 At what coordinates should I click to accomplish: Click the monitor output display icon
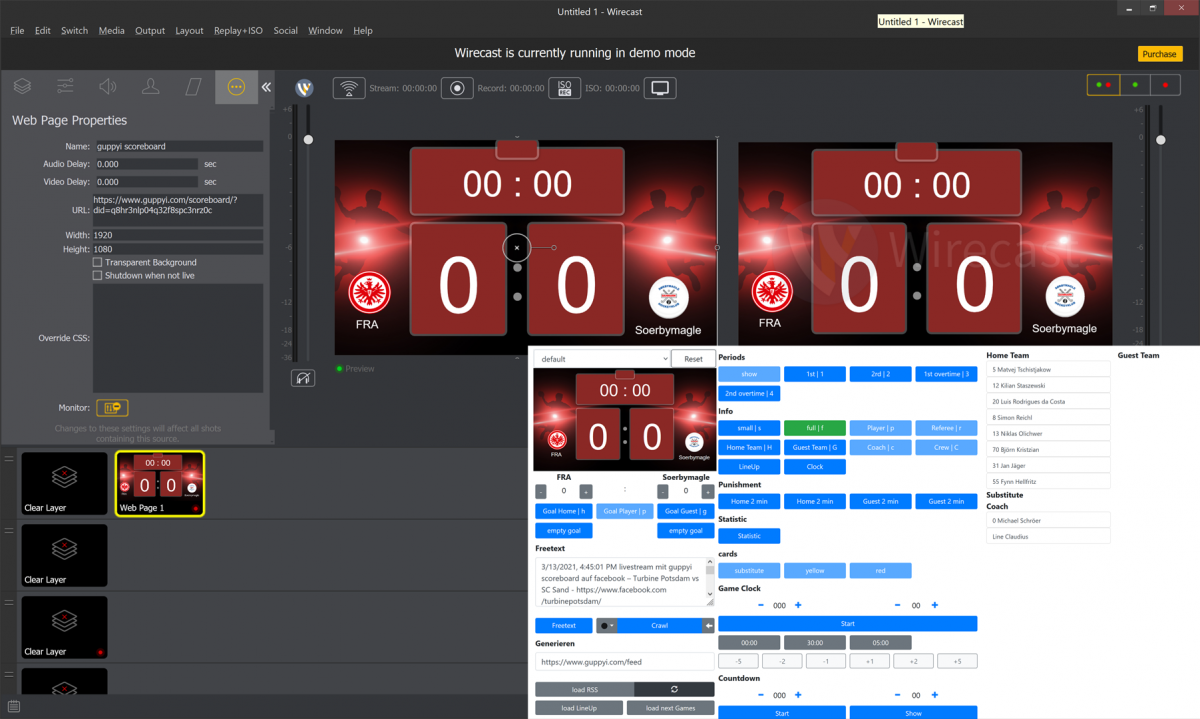pyautogui.click(x=660, y=88)
